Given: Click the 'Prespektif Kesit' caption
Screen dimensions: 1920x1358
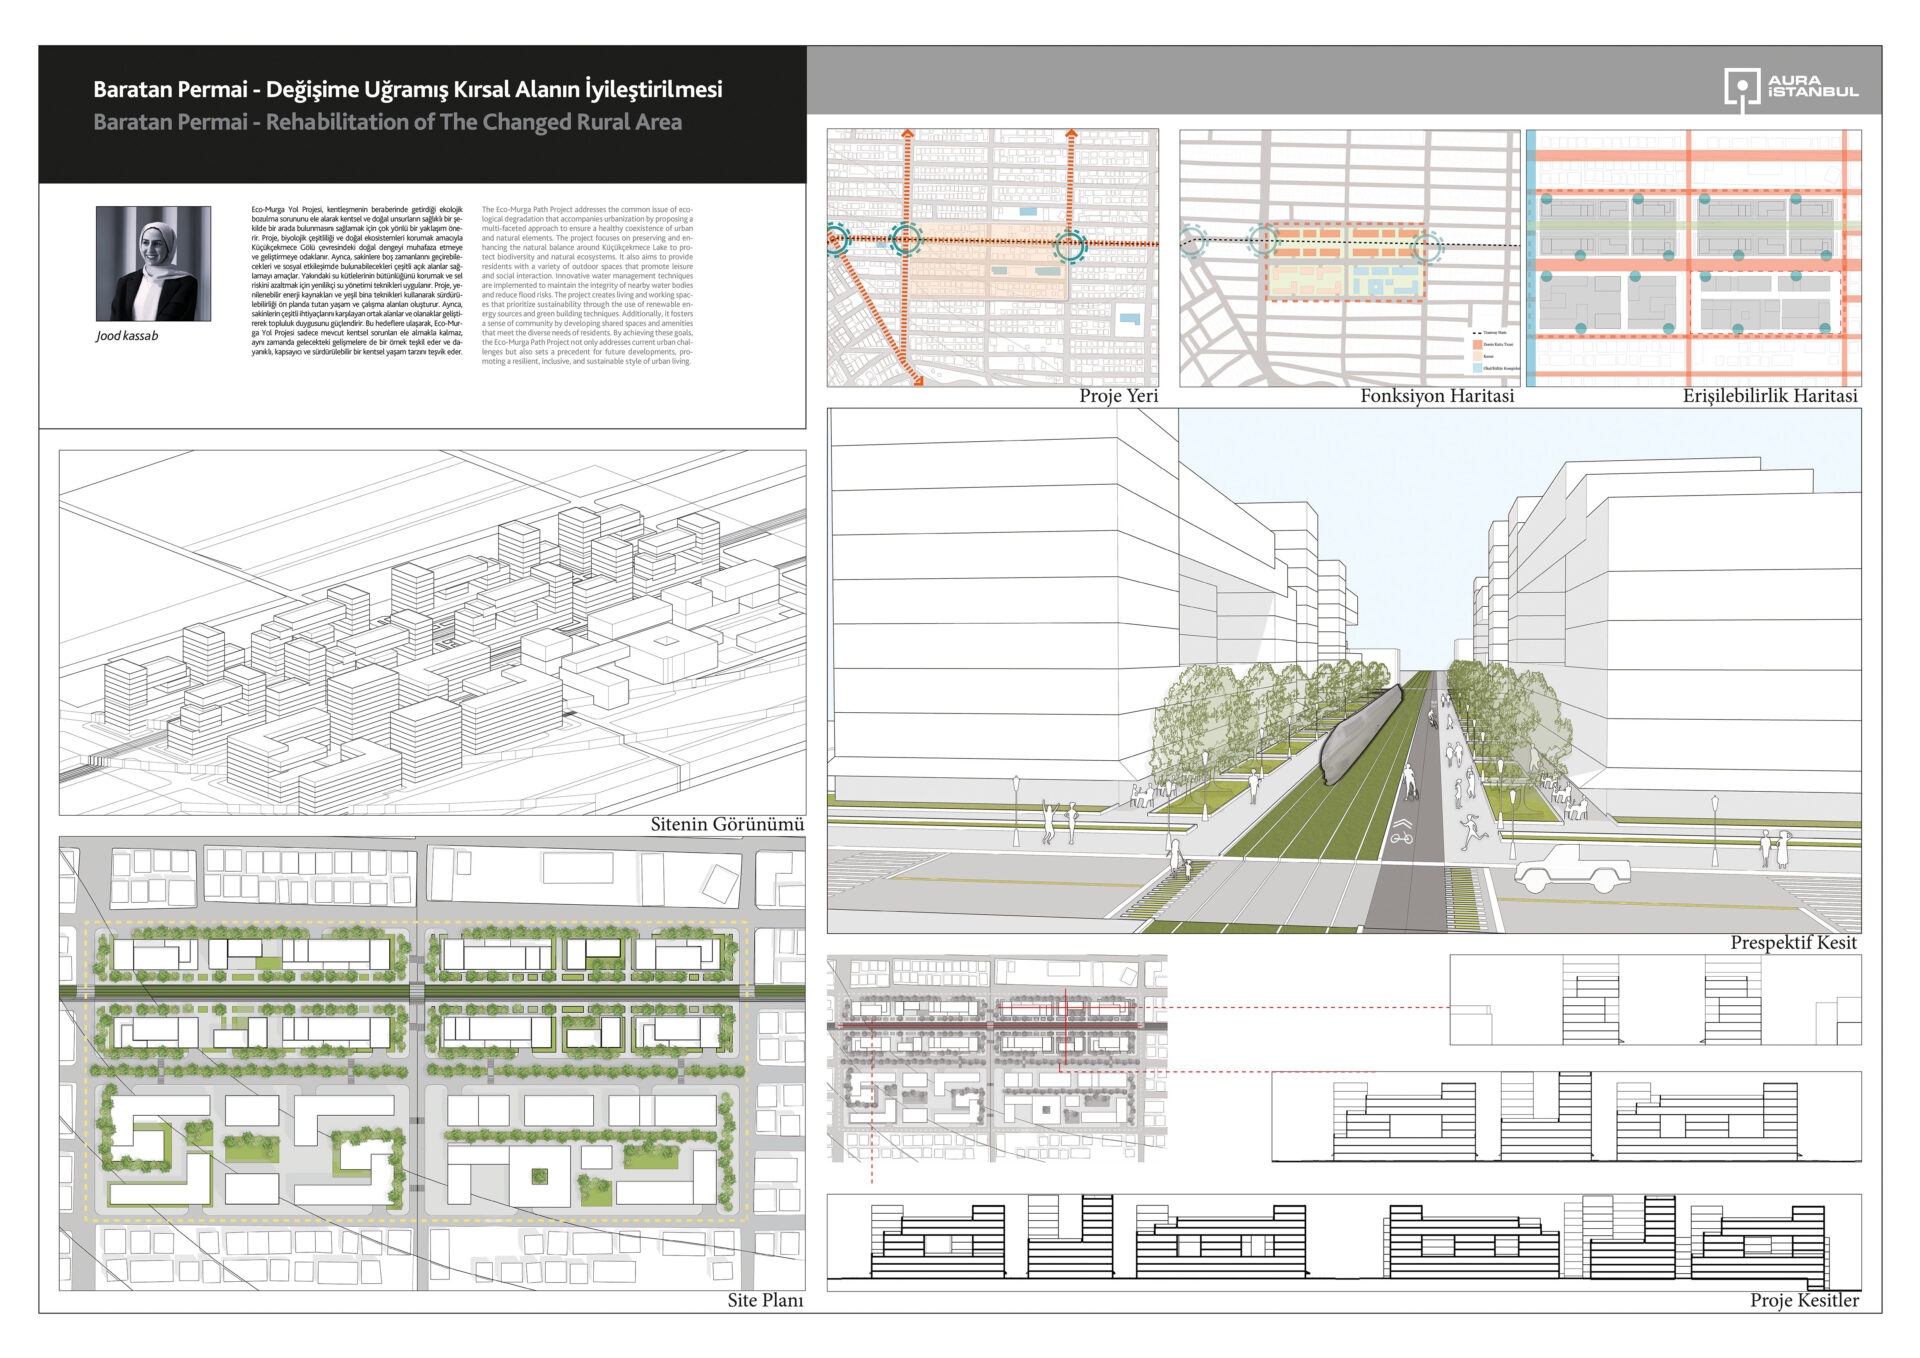Looking at the screenshot, I should (x=1793, y=942).
